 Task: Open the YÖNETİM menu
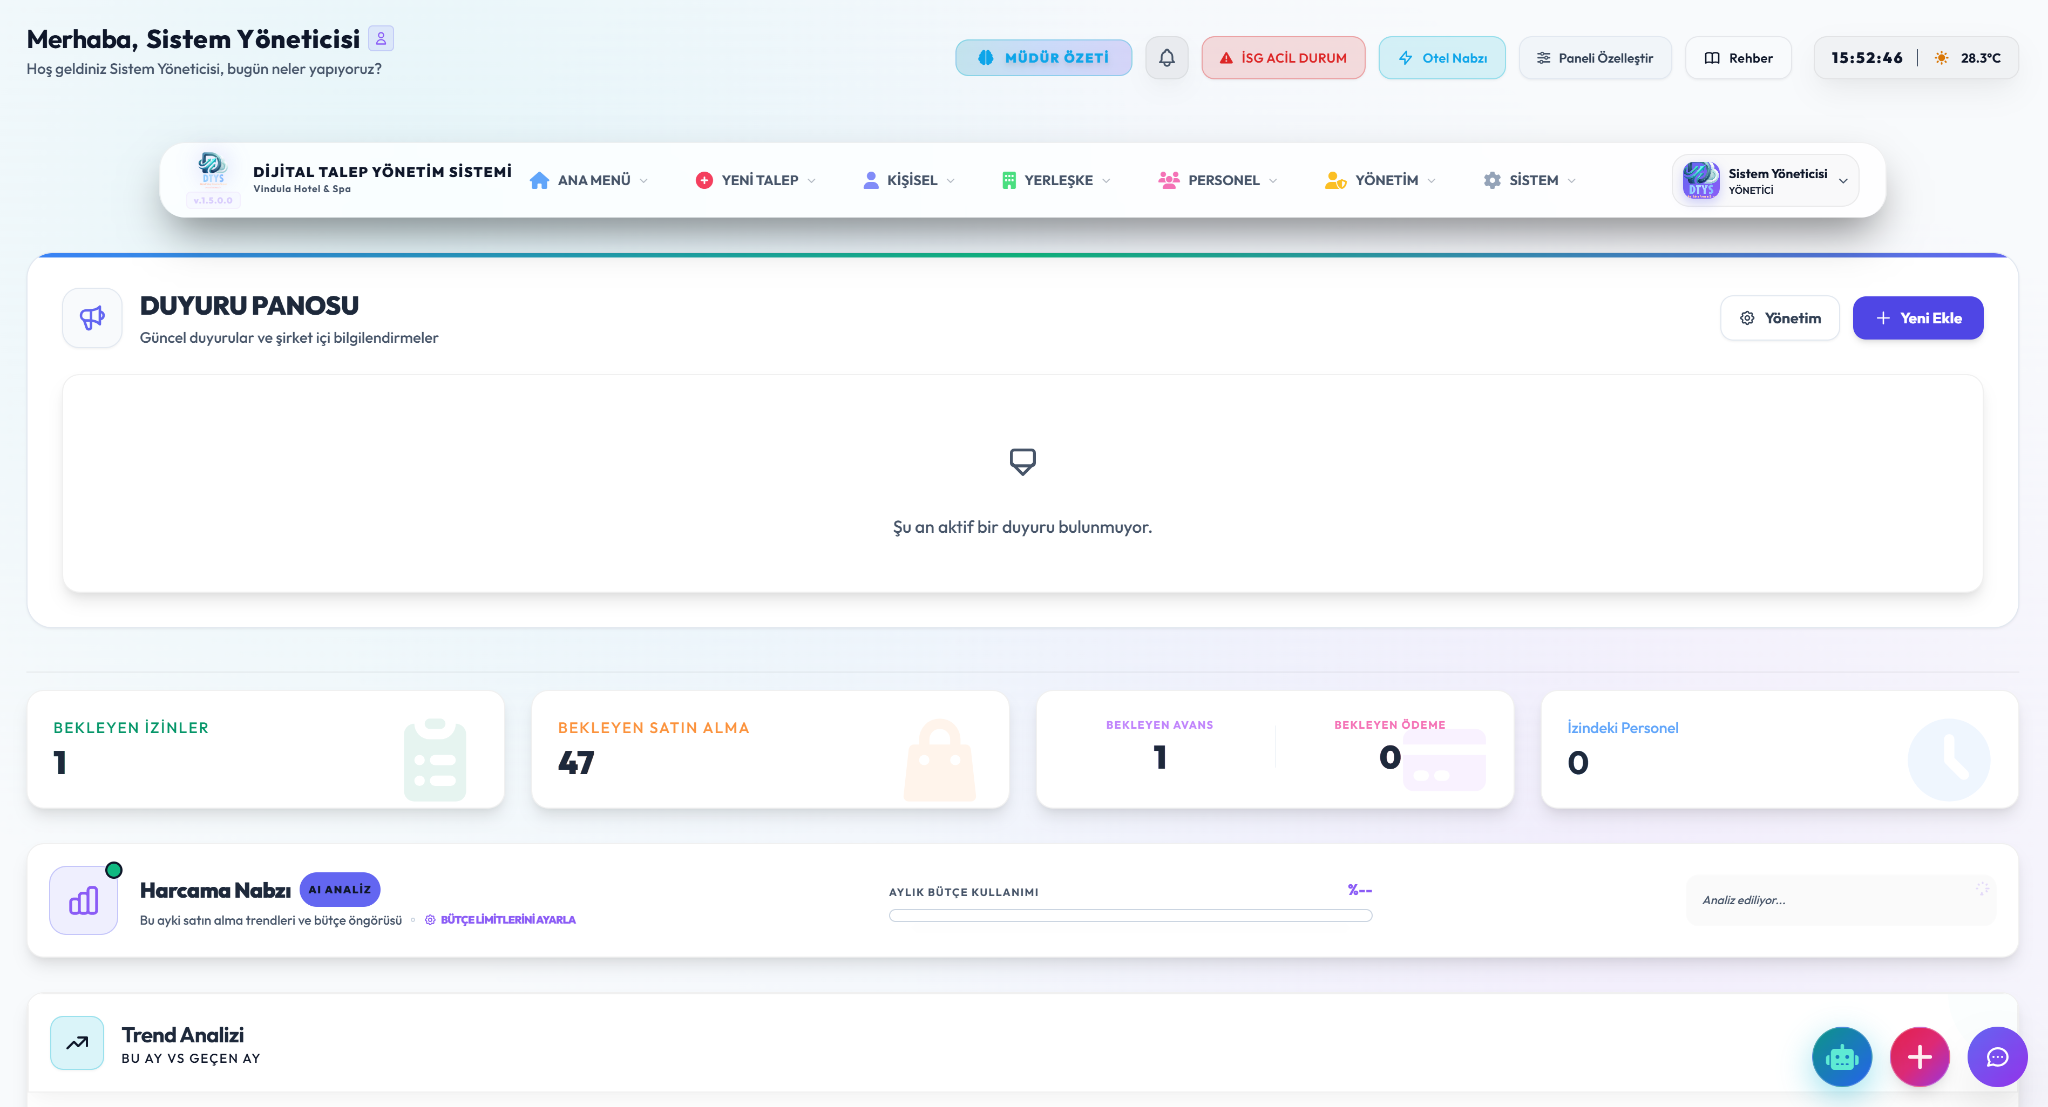(1380, 180)
